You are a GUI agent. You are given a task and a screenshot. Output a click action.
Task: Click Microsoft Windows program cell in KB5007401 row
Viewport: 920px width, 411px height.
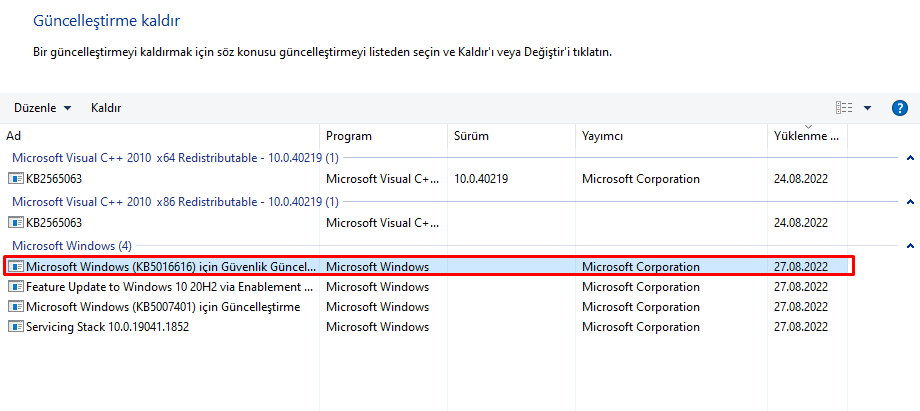click(x=377, y=306)
